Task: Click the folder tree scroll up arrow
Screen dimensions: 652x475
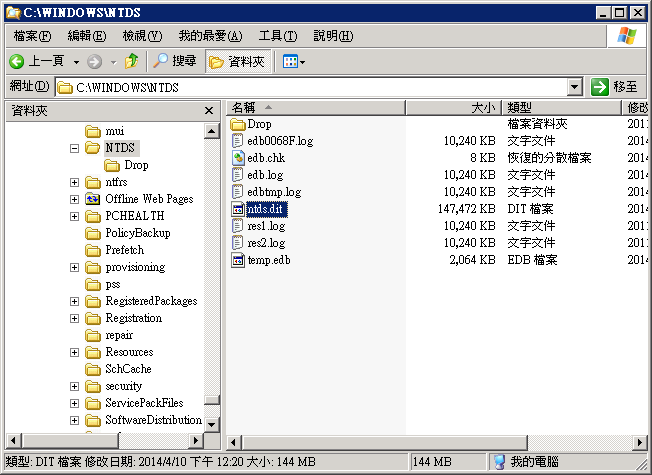Action: (212, 131)
